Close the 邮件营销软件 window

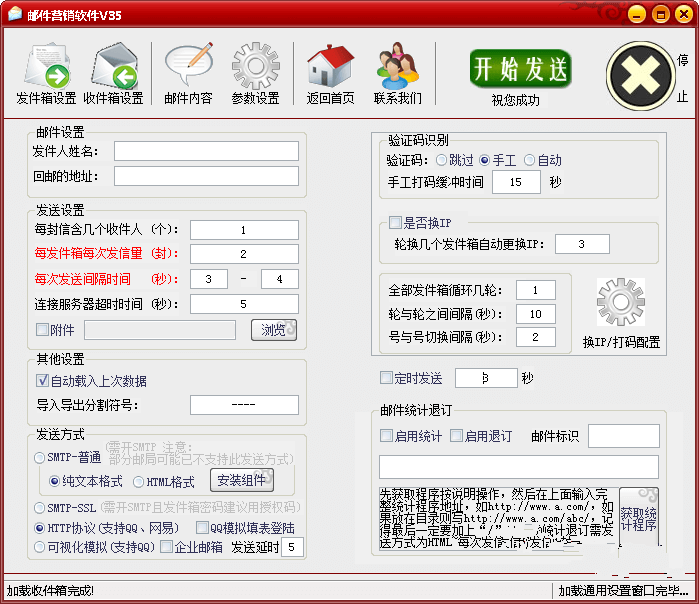click(x=684, y=14)
